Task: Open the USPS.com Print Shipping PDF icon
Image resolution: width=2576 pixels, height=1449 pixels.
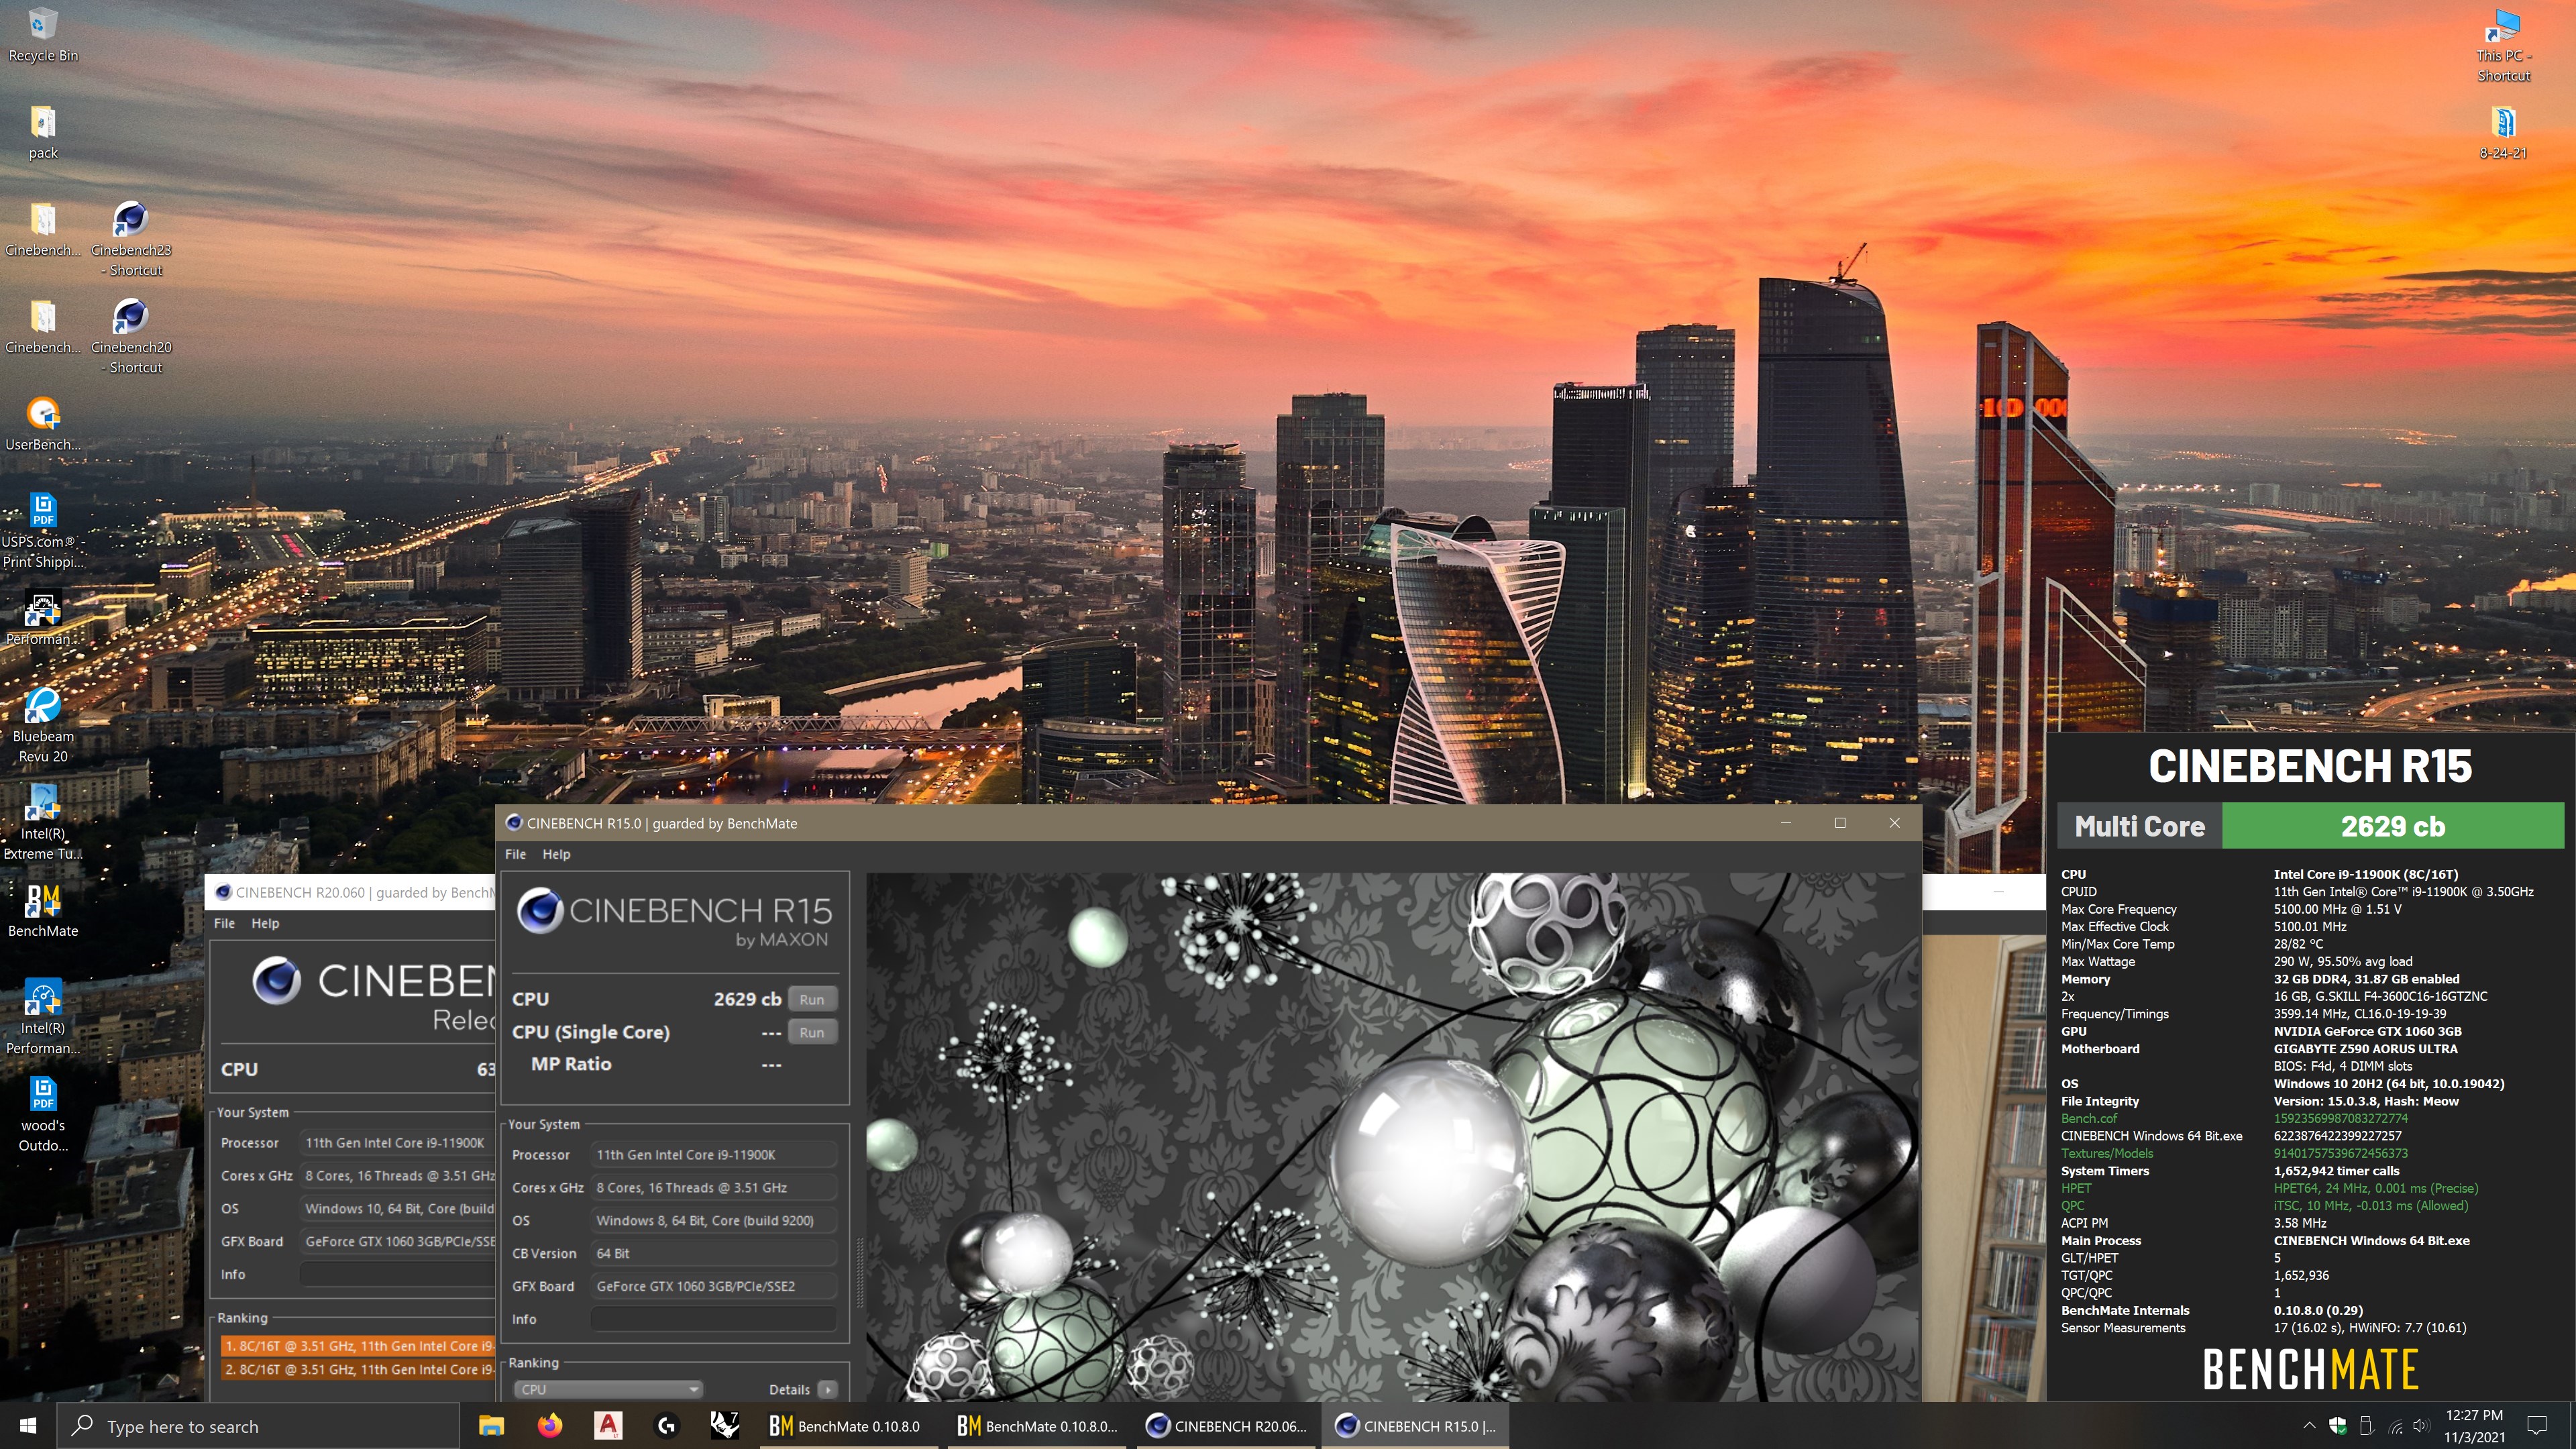Action: [x=43, y=530]
